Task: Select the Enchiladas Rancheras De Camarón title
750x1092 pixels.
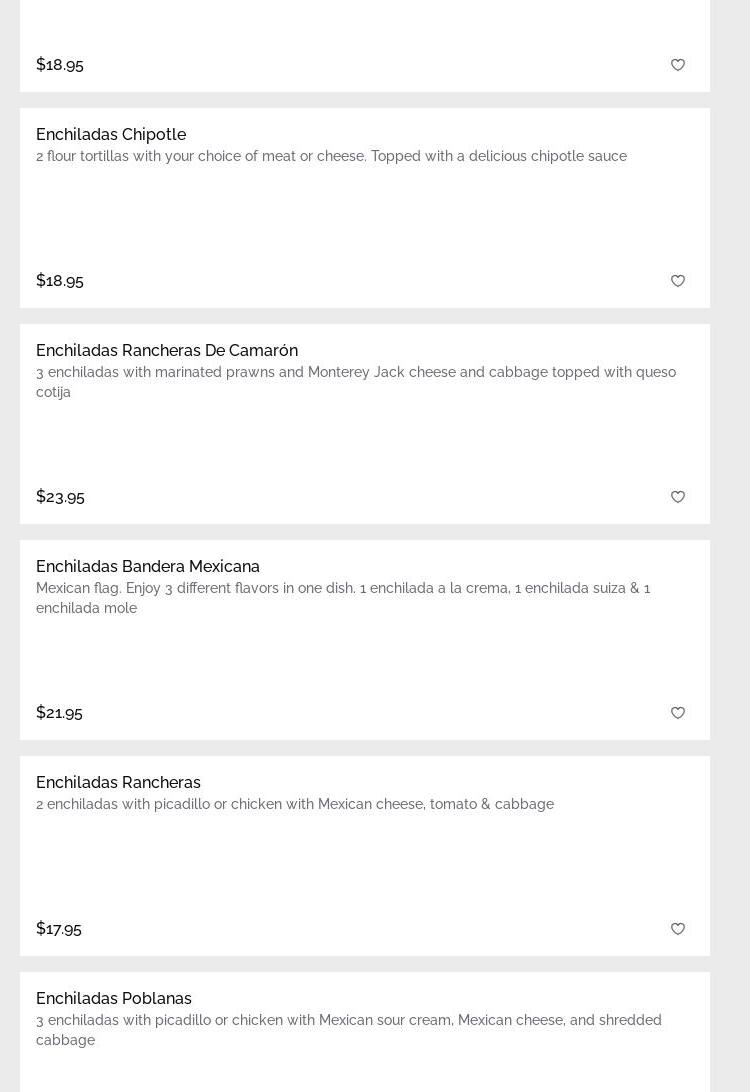Action: pos(167,350)
